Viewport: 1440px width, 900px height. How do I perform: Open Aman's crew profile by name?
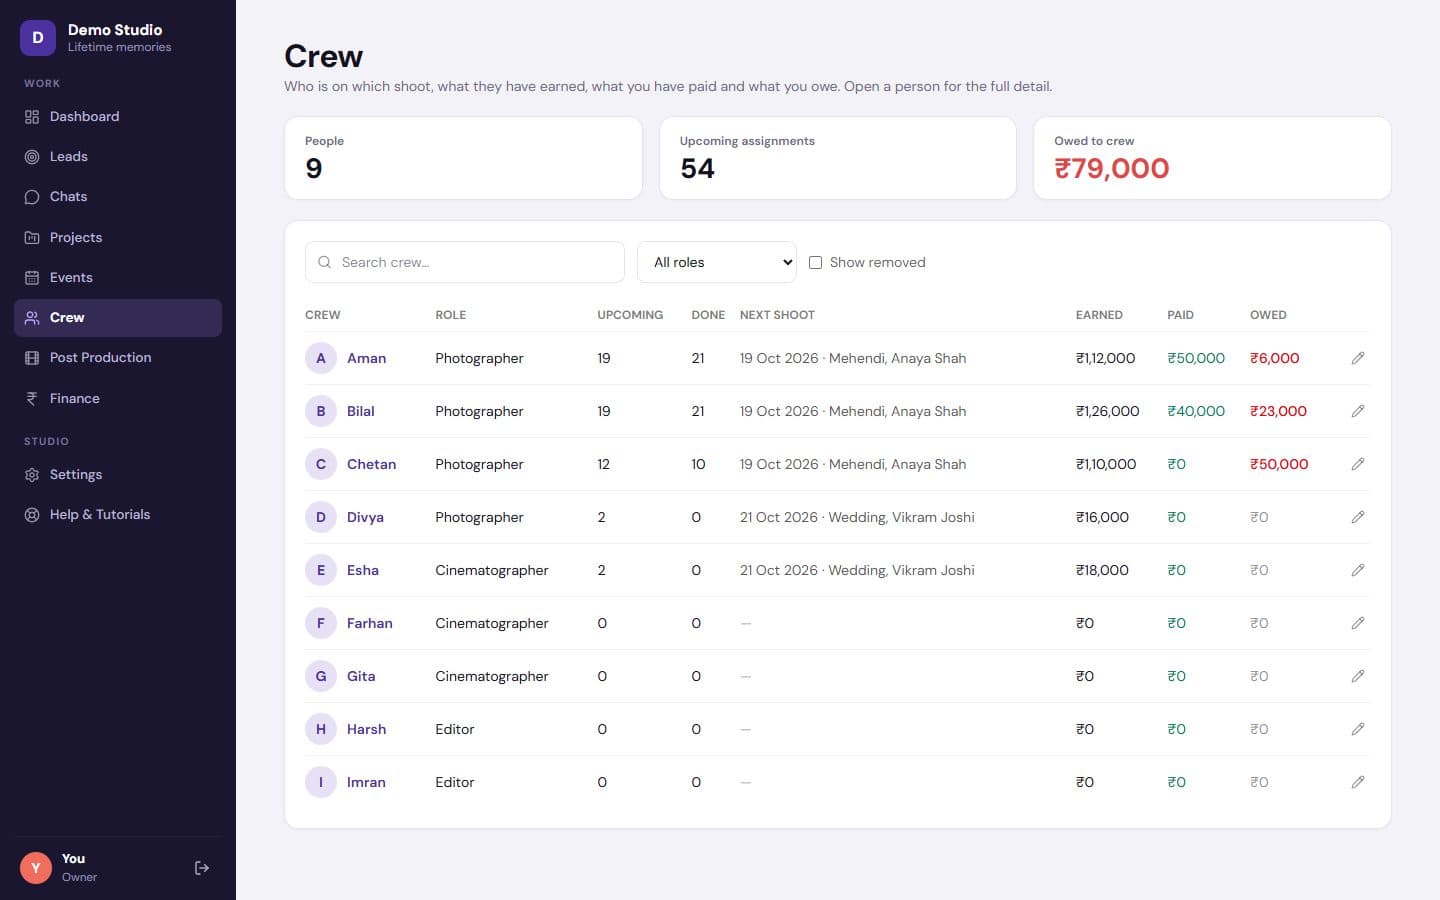click(366, 358)
